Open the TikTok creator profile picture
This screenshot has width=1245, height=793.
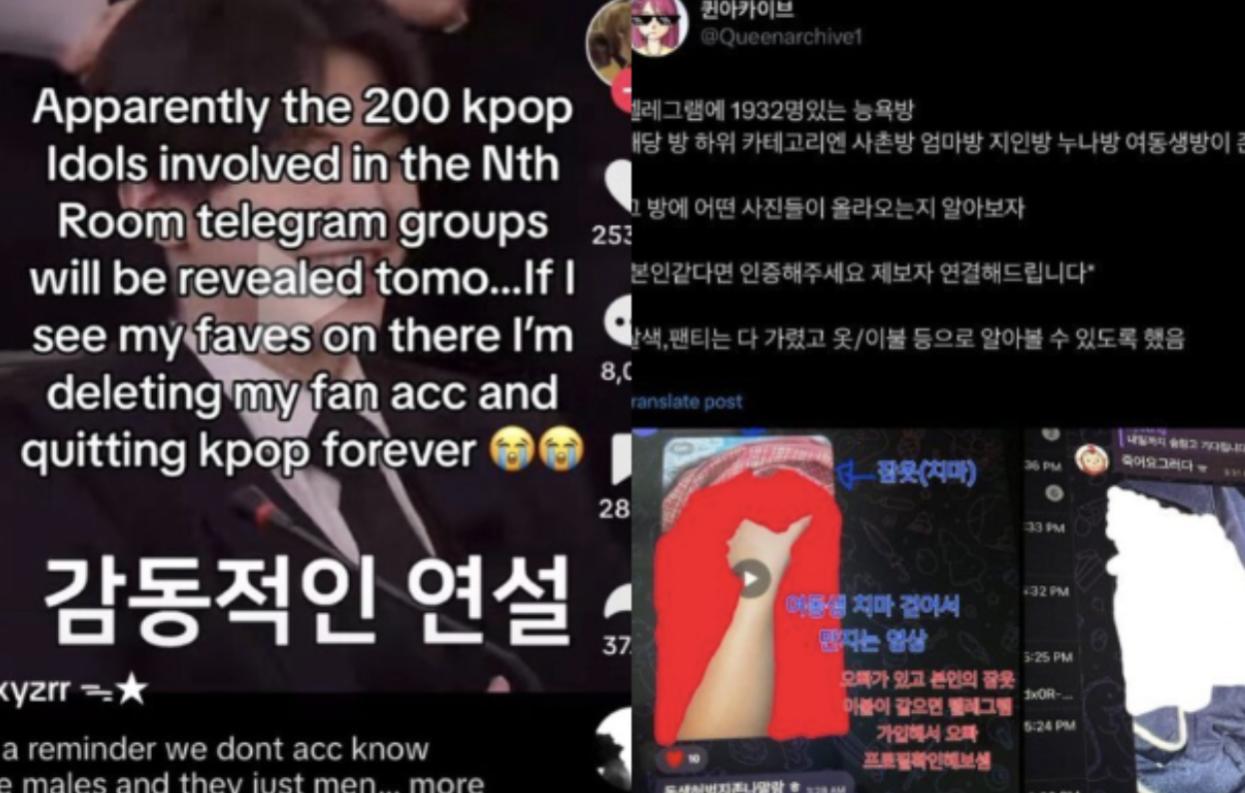pyautogui.click(x=609, y=40)
